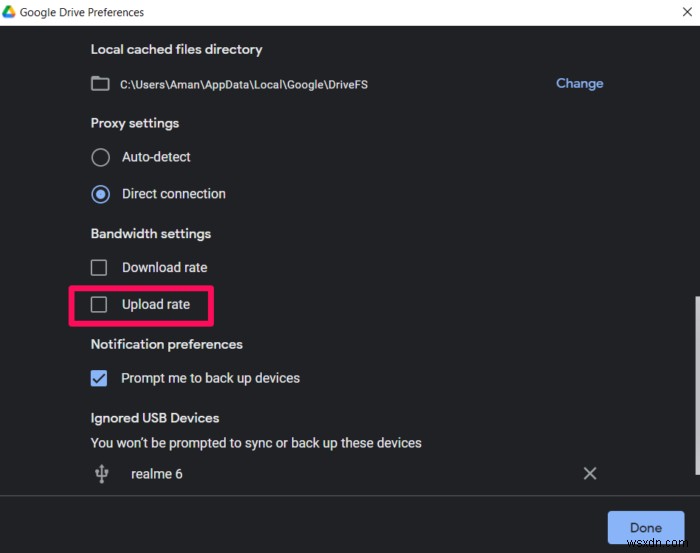Enable the Download rate limit checkbox
Viewport: 700px width, 553px height.
click(99, 268)
